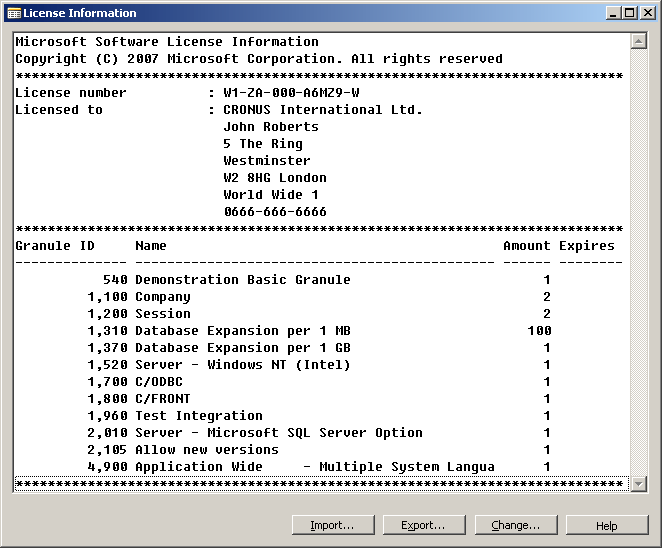The image size is (662, 548).
Task: Click the Copyright 2007 Microsoft Corporation line
Action: point(259,59)
